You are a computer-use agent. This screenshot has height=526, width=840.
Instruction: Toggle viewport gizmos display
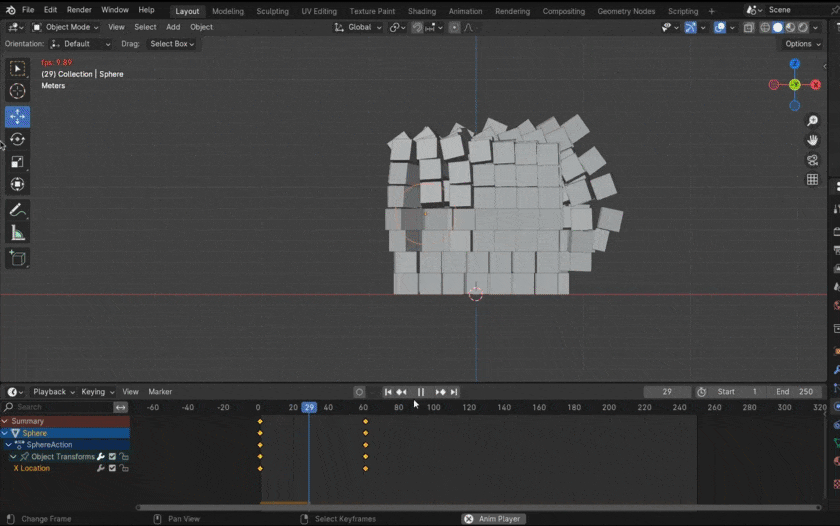(x=691, y=27)
